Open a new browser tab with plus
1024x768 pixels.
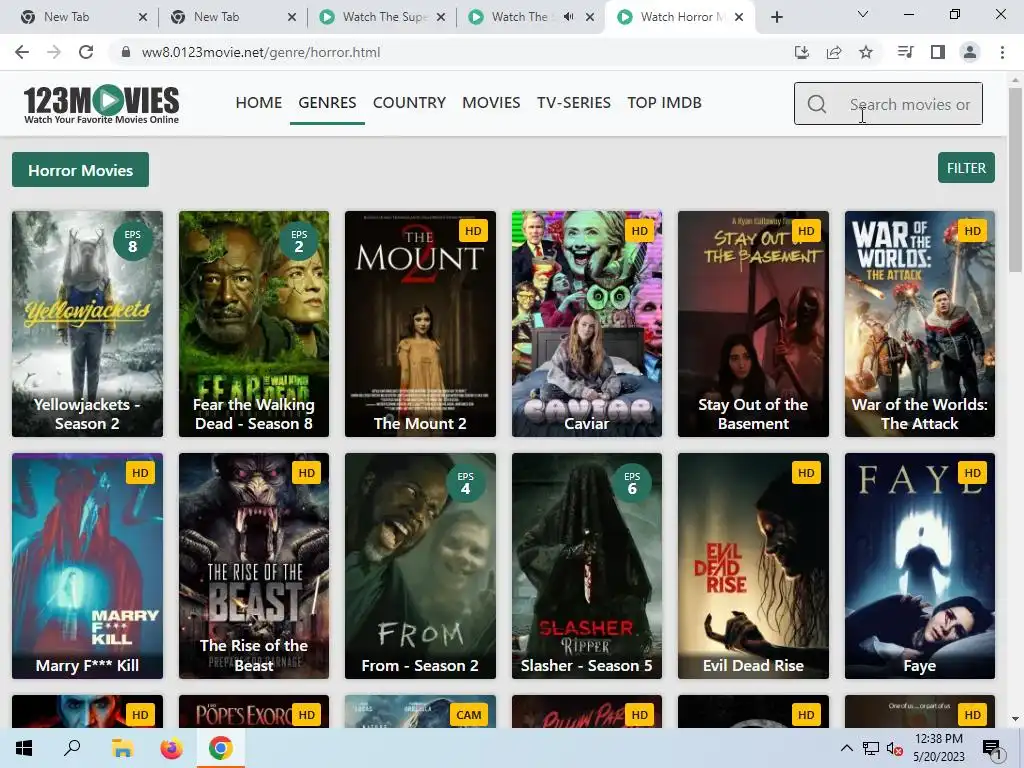tap(776, 17)
